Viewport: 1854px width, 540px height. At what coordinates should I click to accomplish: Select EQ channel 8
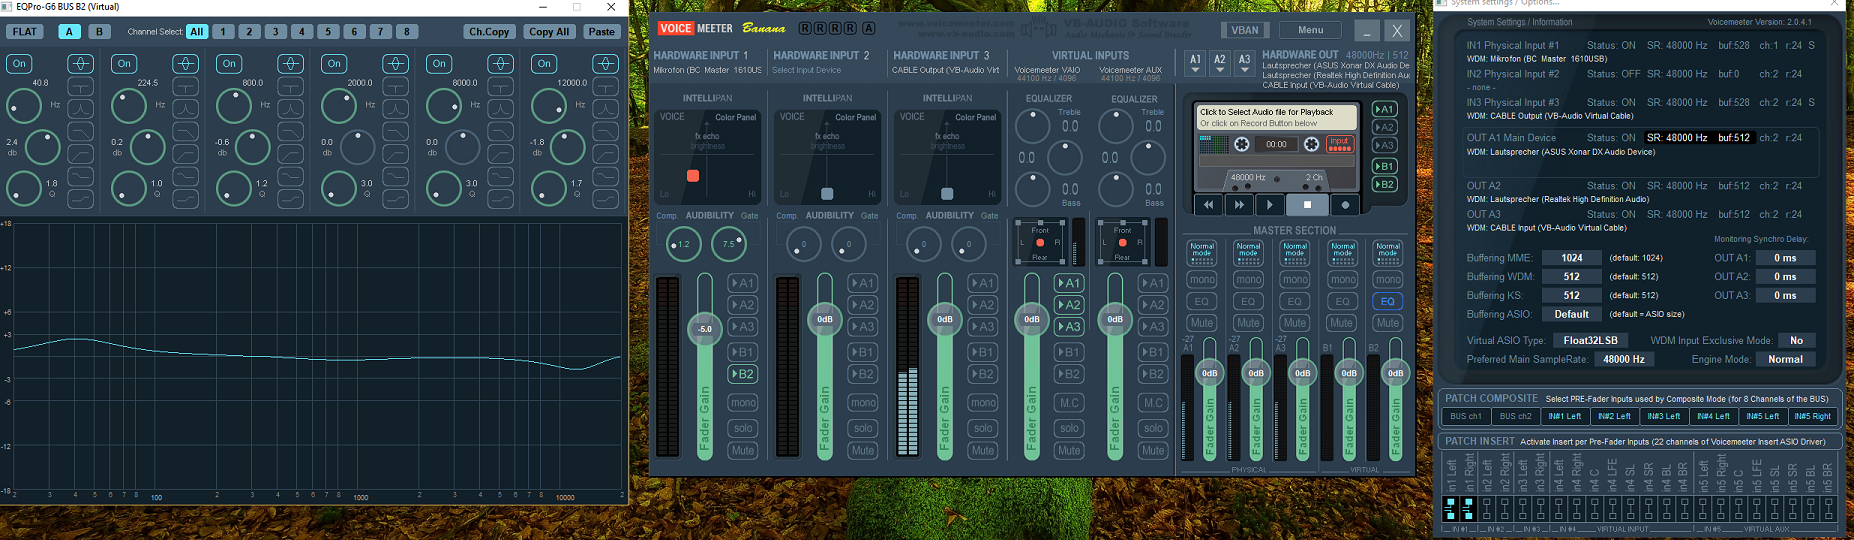tap(406, 32)
